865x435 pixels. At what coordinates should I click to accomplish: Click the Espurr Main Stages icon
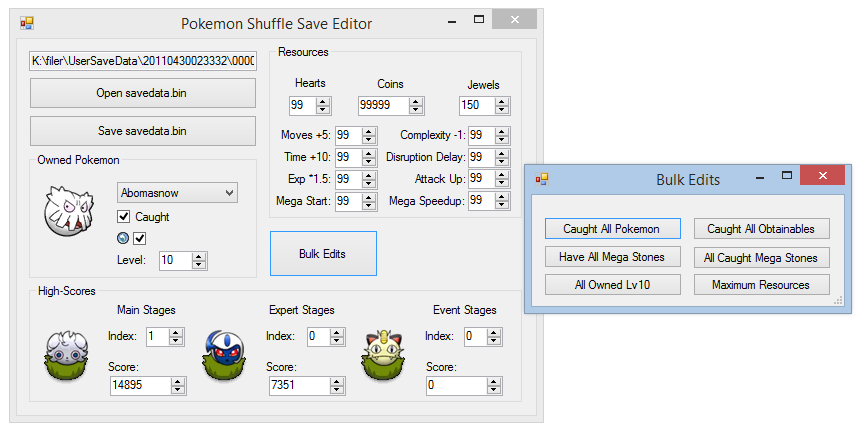click(x=66, y=356)
